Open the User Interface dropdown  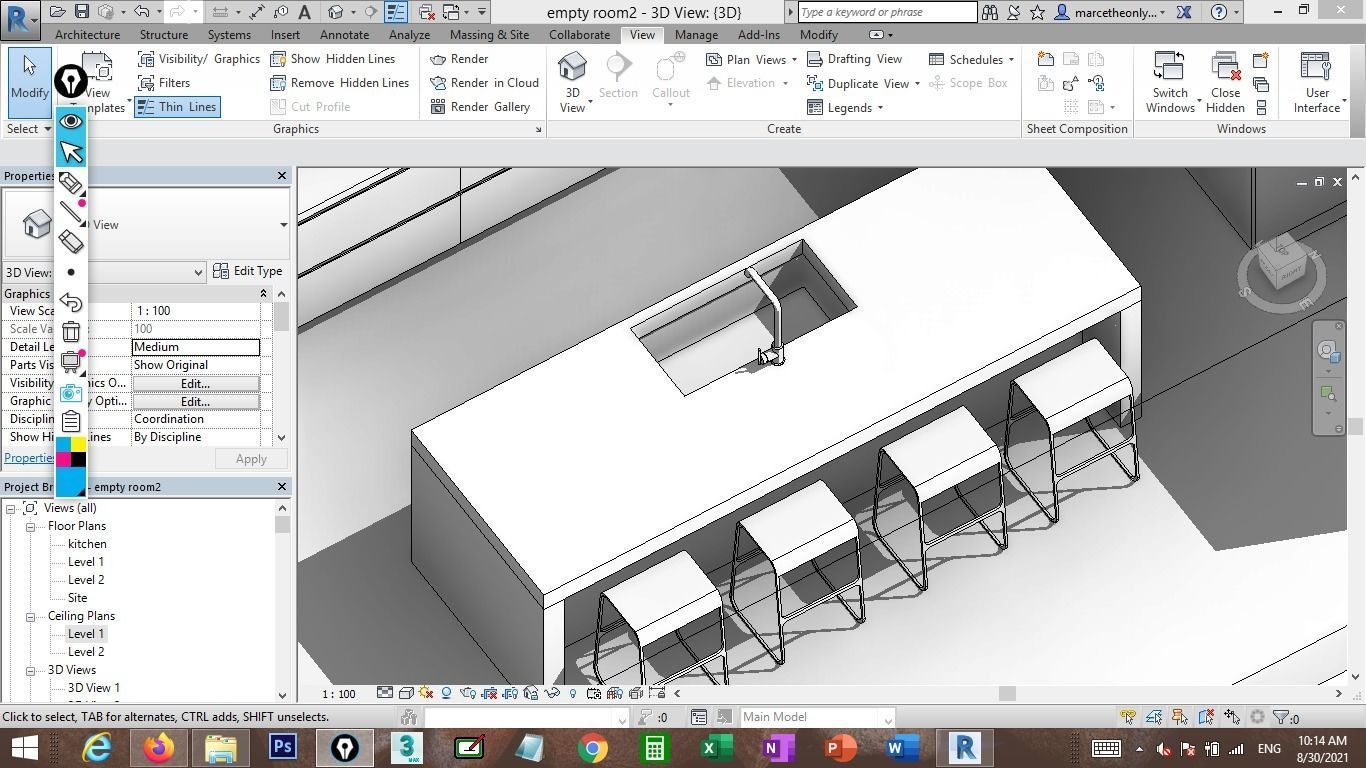click(x=1318, y=83)
